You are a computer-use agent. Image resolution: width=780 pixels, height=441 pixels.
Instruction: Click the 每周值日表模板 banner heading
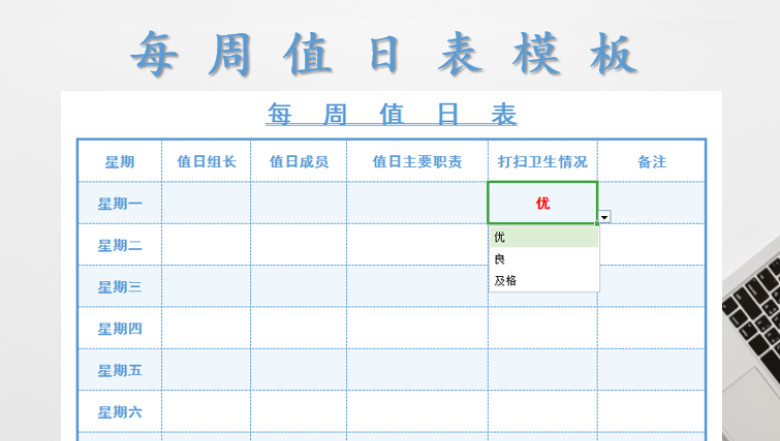pyautogui.click(x=384, y=54)
